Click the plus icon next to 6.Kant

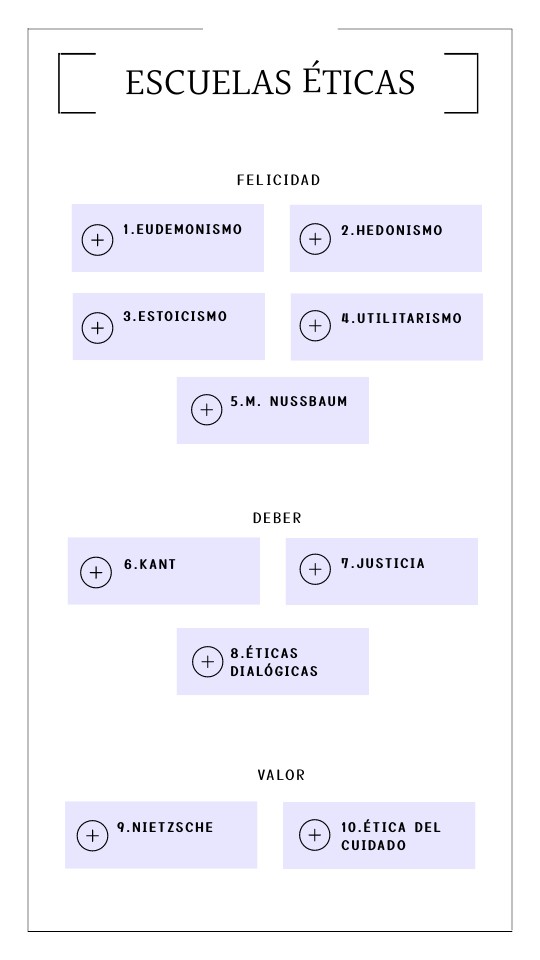click(x=96, y=572)
